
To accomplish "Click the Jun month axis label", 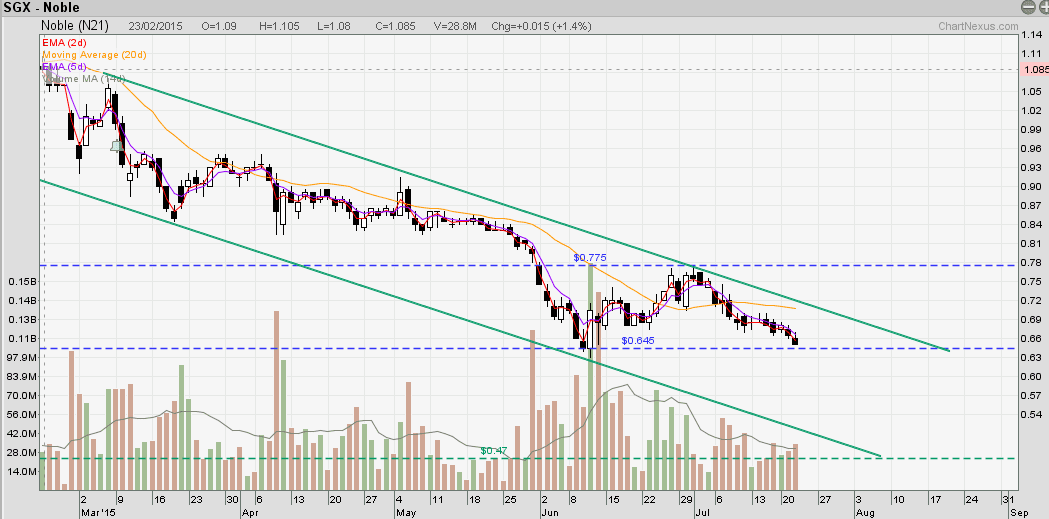I will point(550,513).
